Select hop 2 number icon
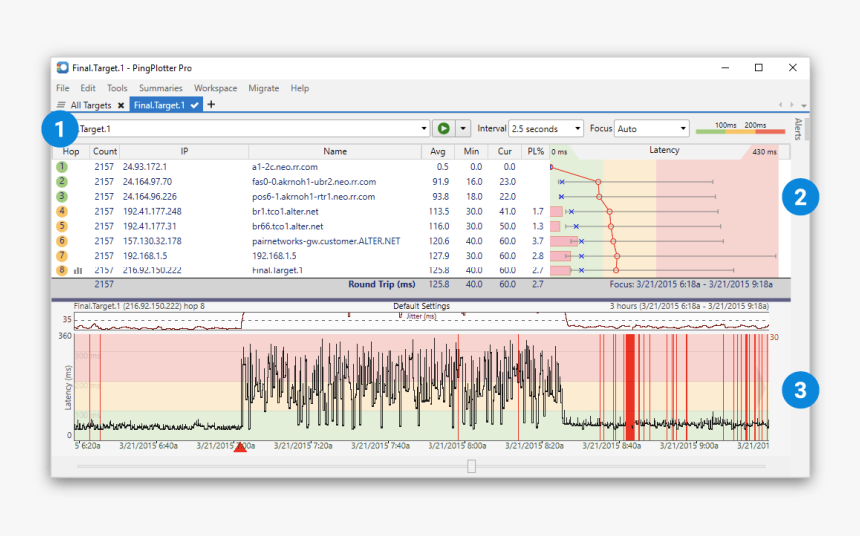860x536 pixels. (x=61, y=181)
